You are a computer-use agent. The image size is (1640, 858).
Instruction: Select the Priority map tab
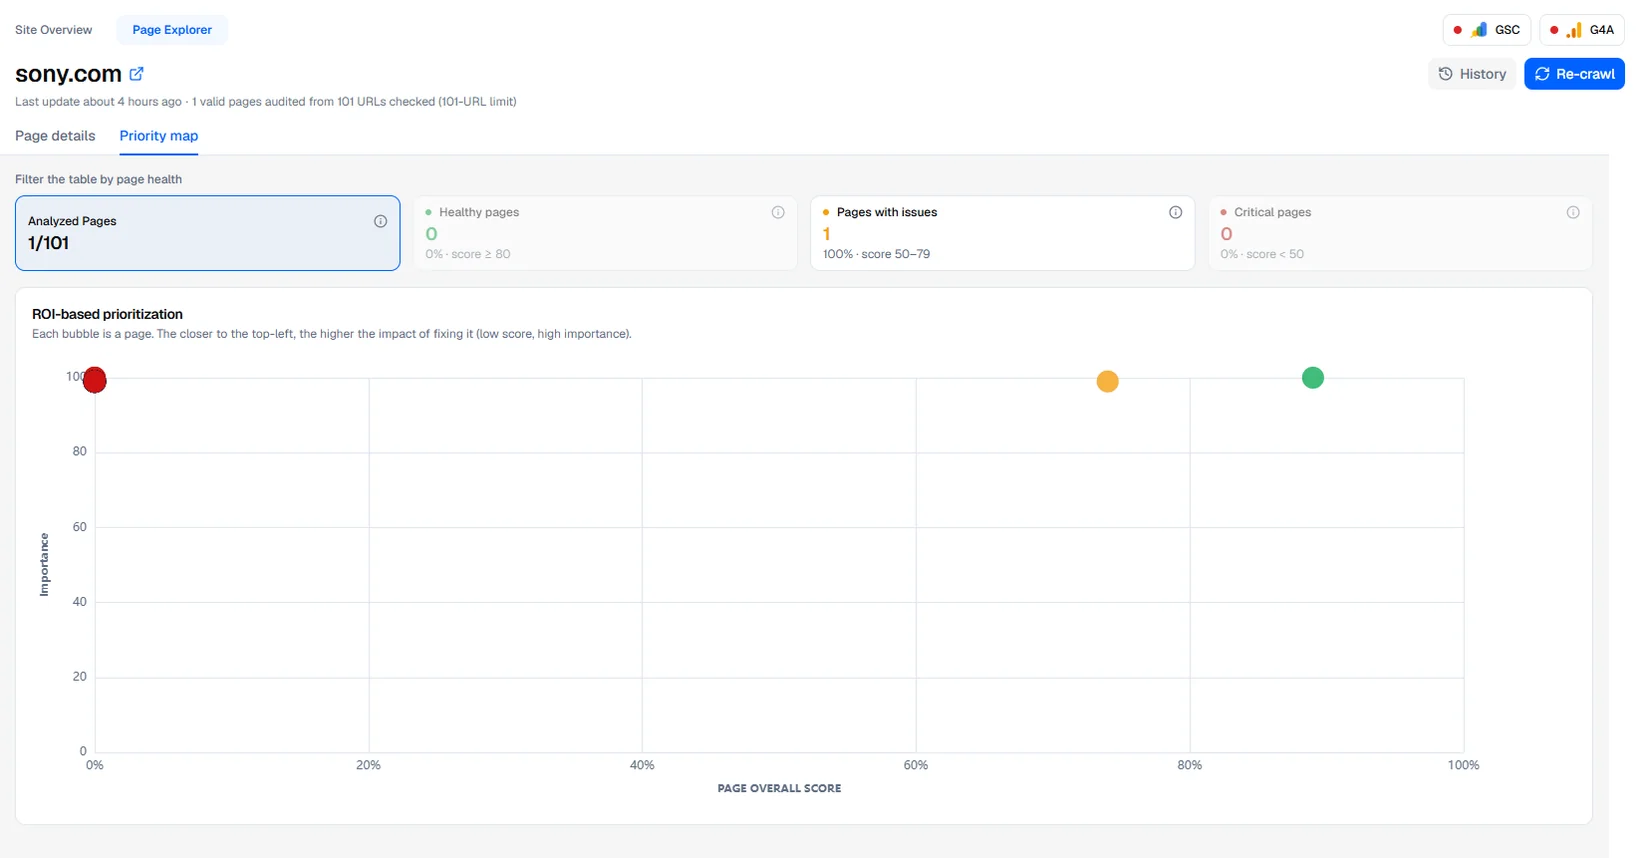click(159, 136)
